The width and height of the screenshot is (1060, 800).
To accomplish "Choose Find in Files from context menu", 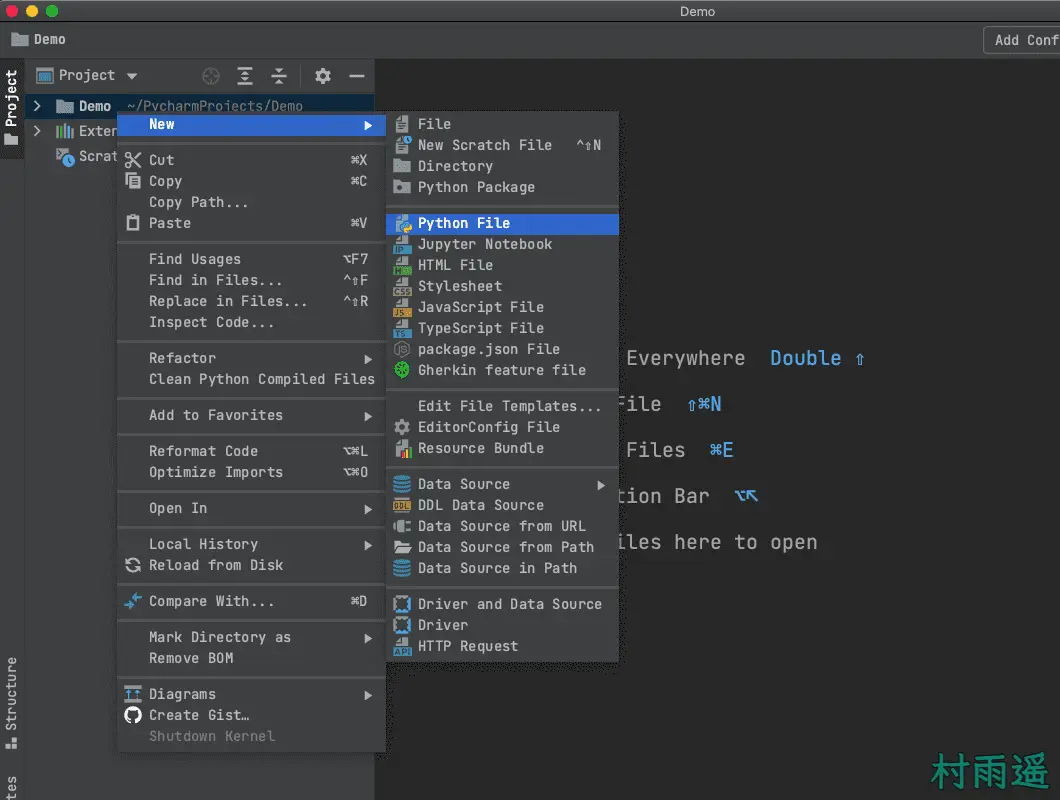I will point(215,280).
